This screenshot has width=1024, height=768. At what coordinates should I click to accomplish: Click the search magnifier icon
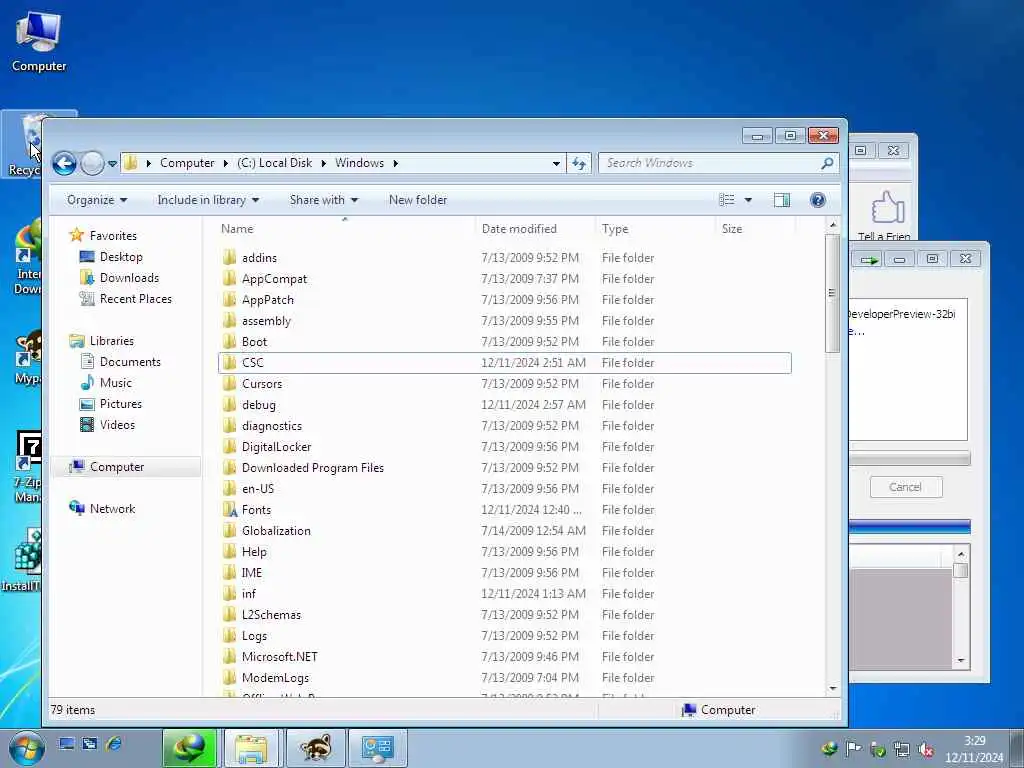tap(827, 163)
